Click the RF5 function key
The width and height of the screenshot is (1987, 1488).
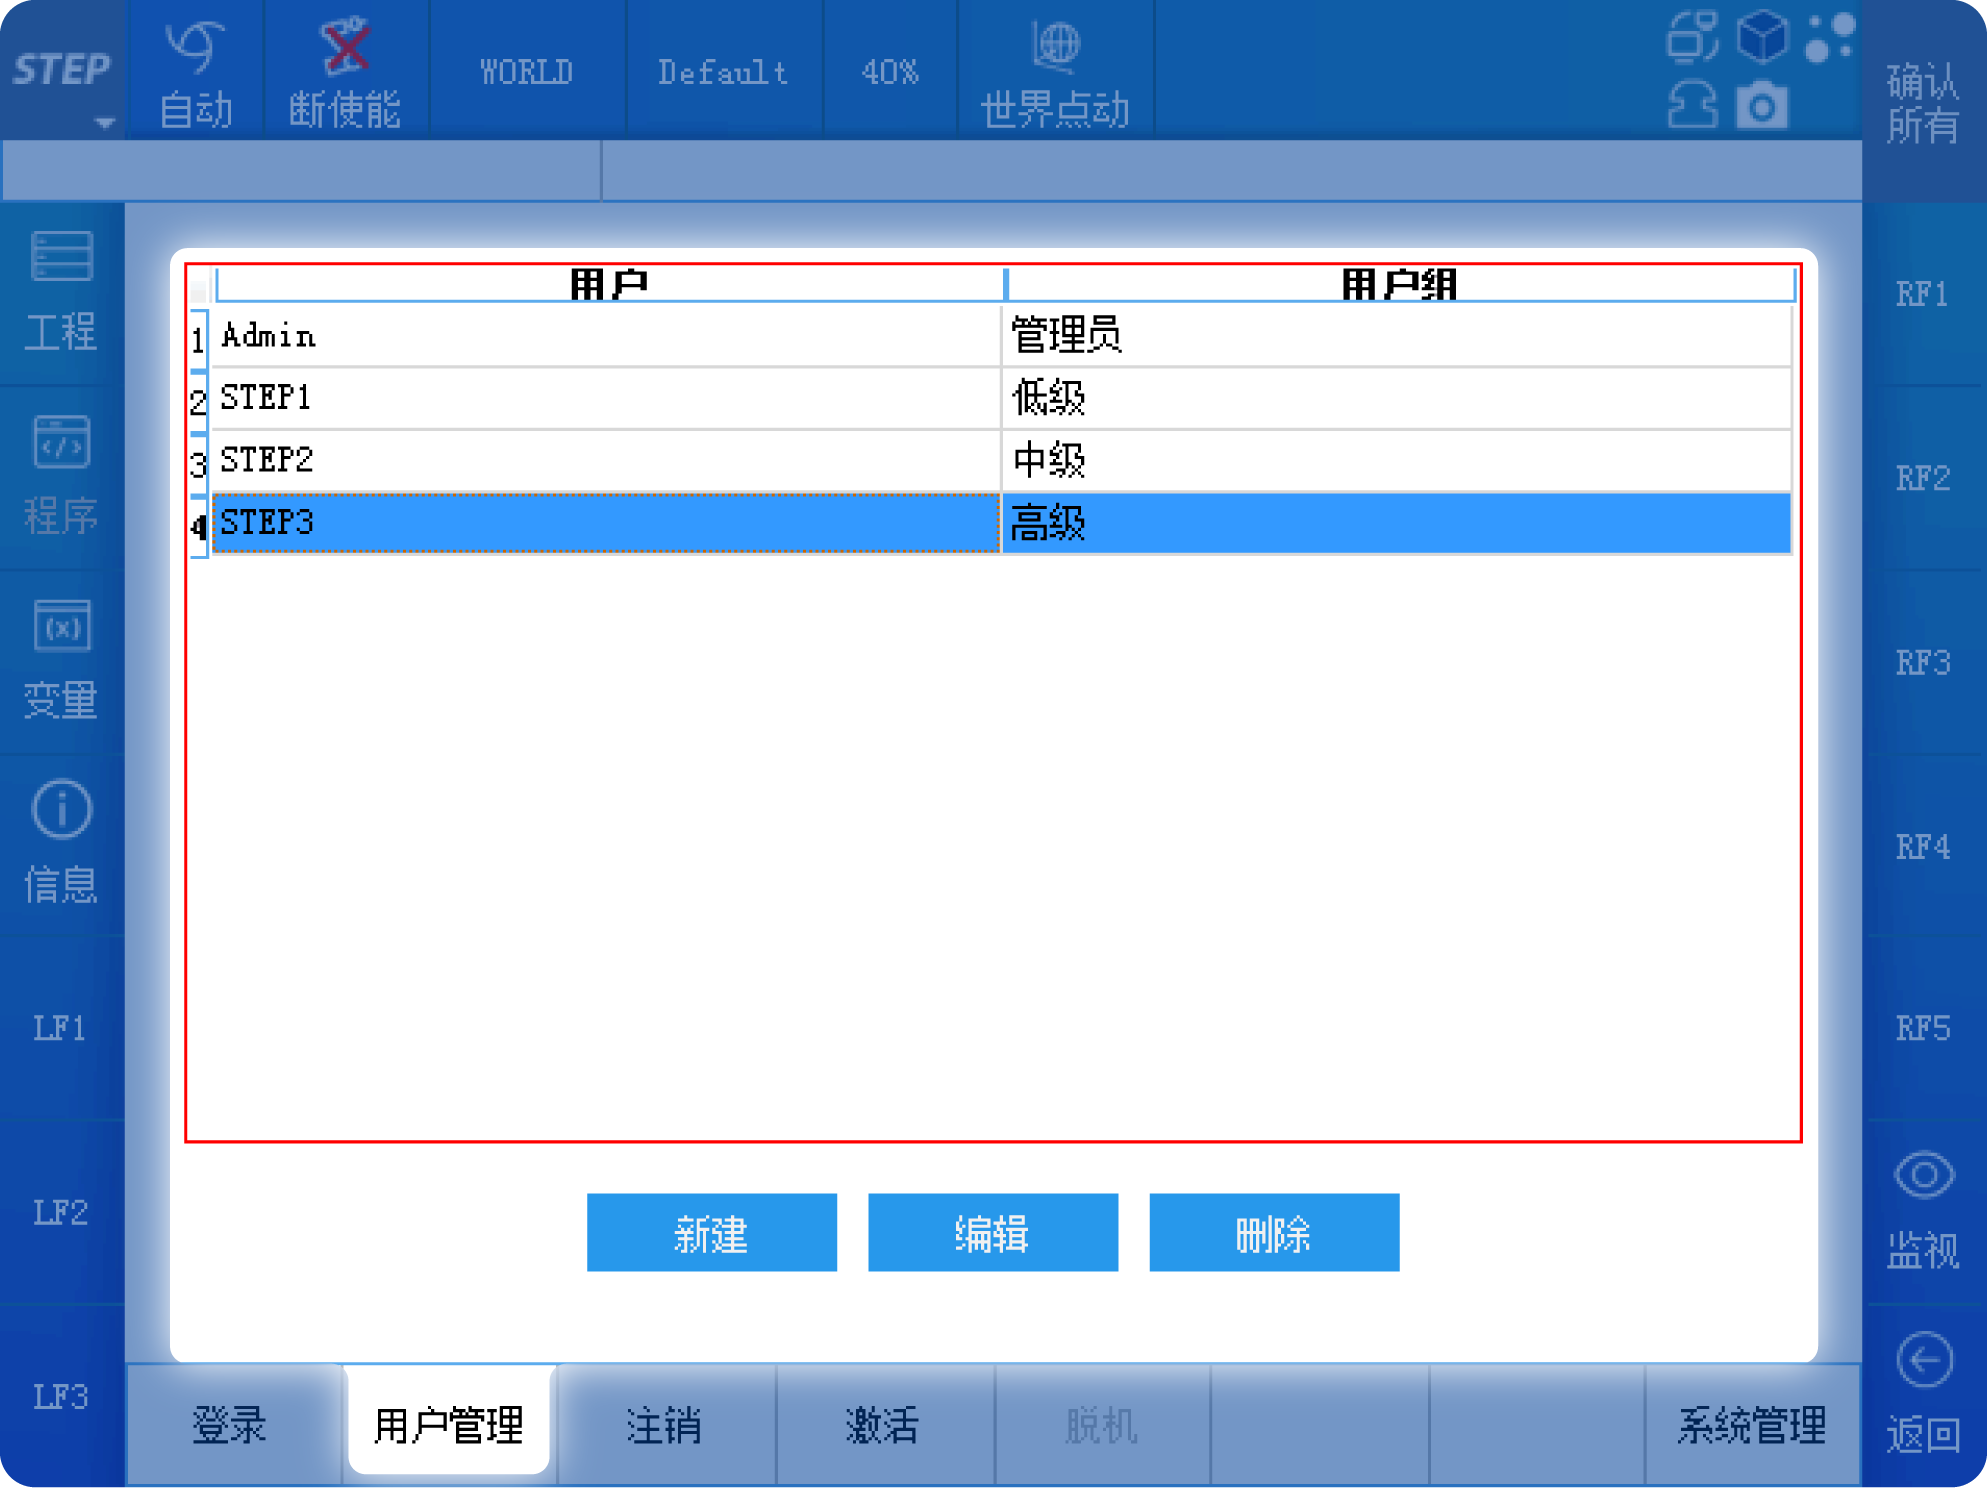point(1922,1028)
